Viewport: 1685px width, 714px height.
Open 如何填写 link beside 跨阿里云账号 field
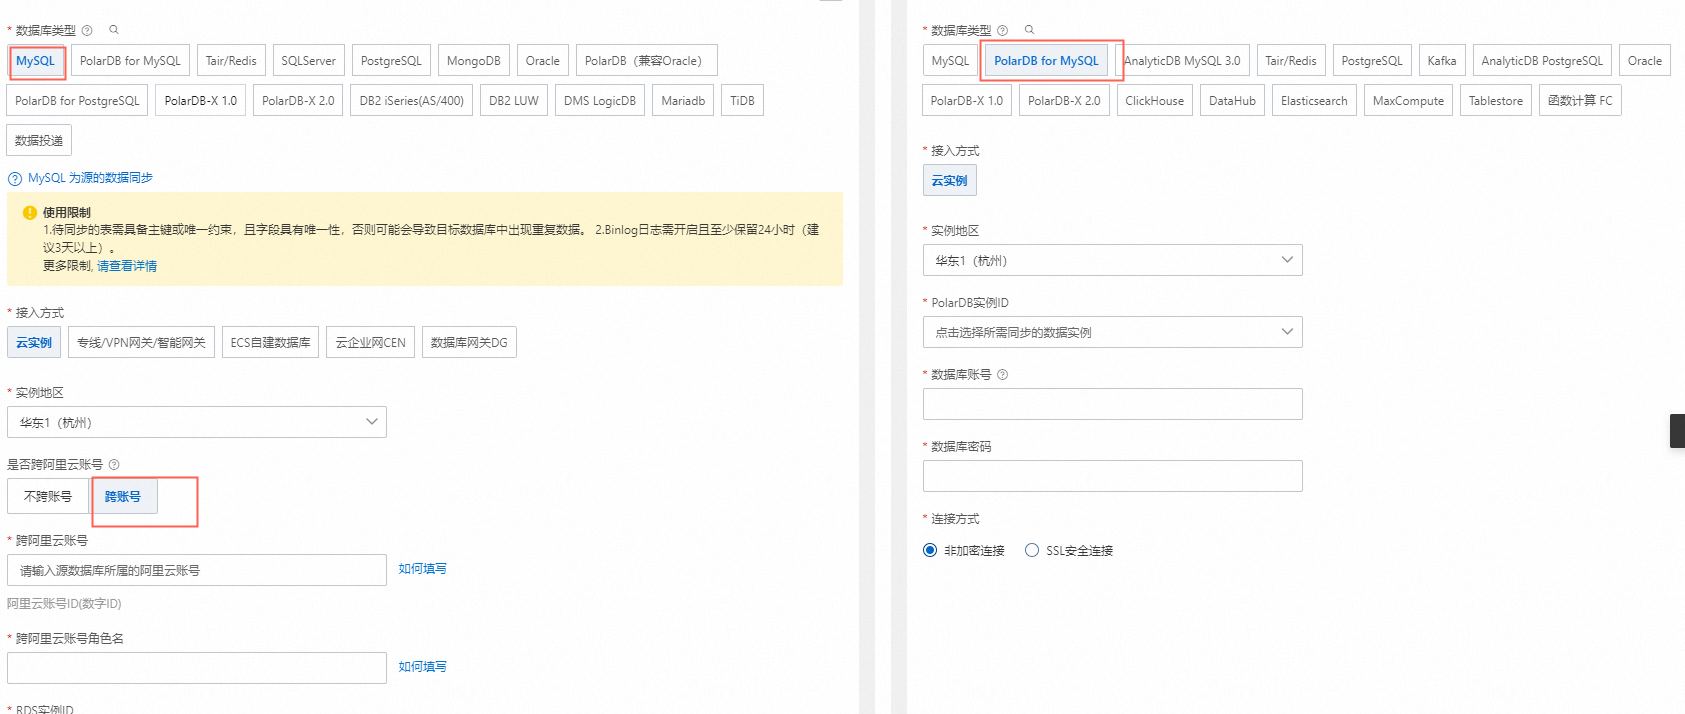click(x=422, y=569)
